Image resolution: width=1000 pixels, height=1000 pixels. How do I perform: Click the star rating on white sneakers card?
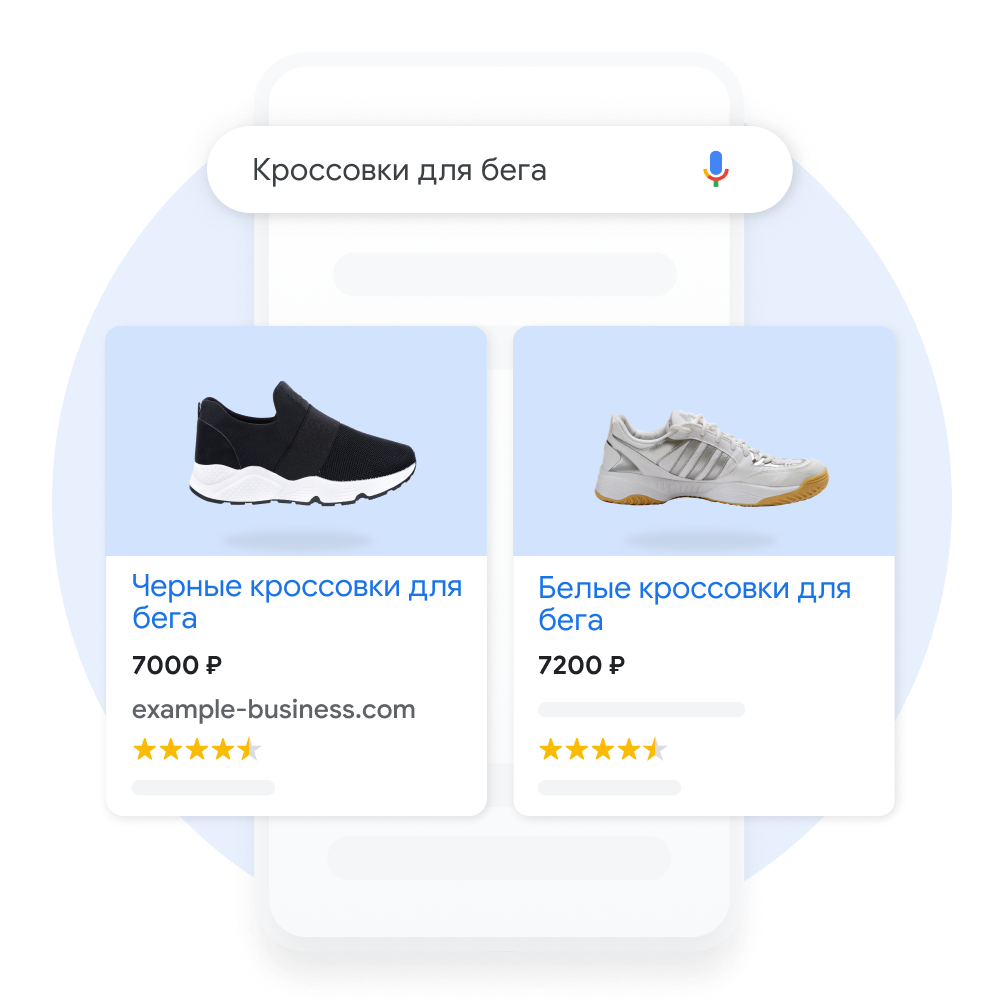pos(603,749)
